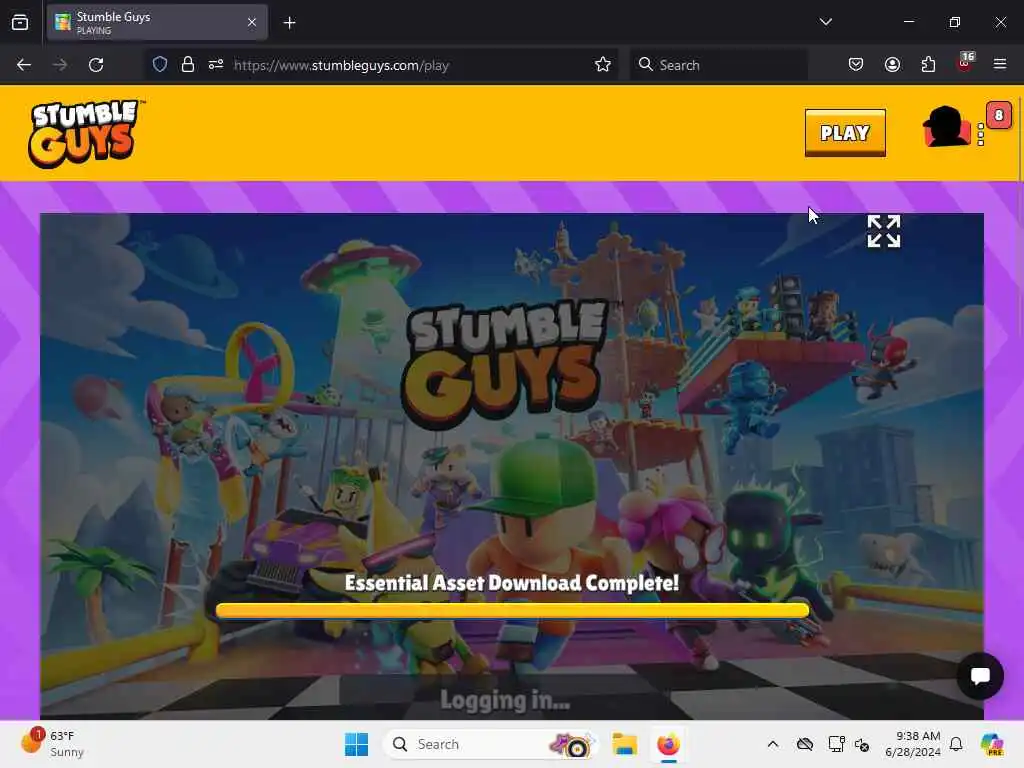Open a new tab with plus button
The width and height of the screenshot is (1024, 768).
click(x=289, y=23)
